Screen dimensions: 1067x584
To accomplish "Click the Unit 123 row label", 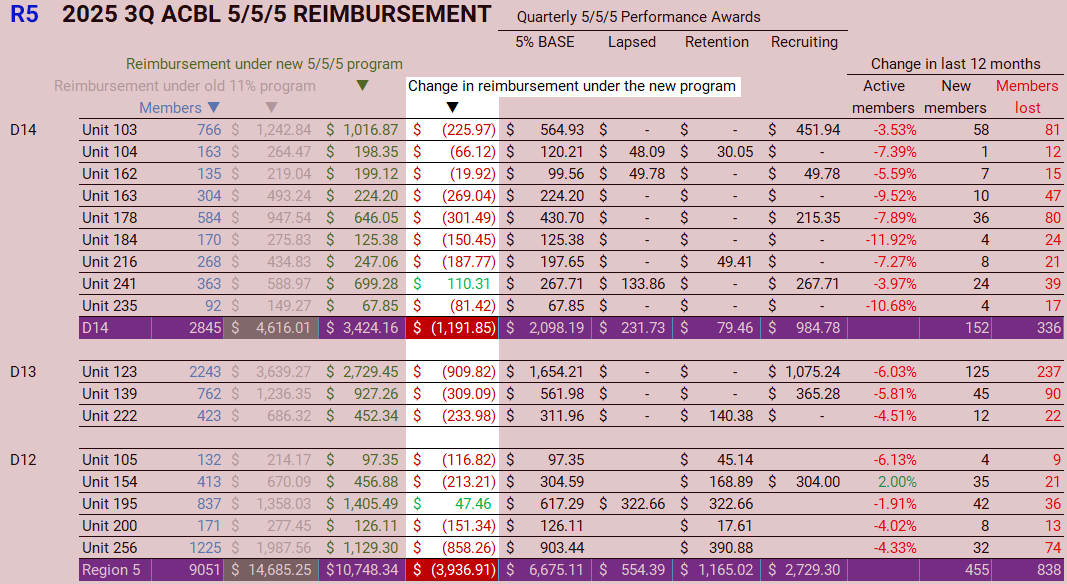I will coord(110,372).
